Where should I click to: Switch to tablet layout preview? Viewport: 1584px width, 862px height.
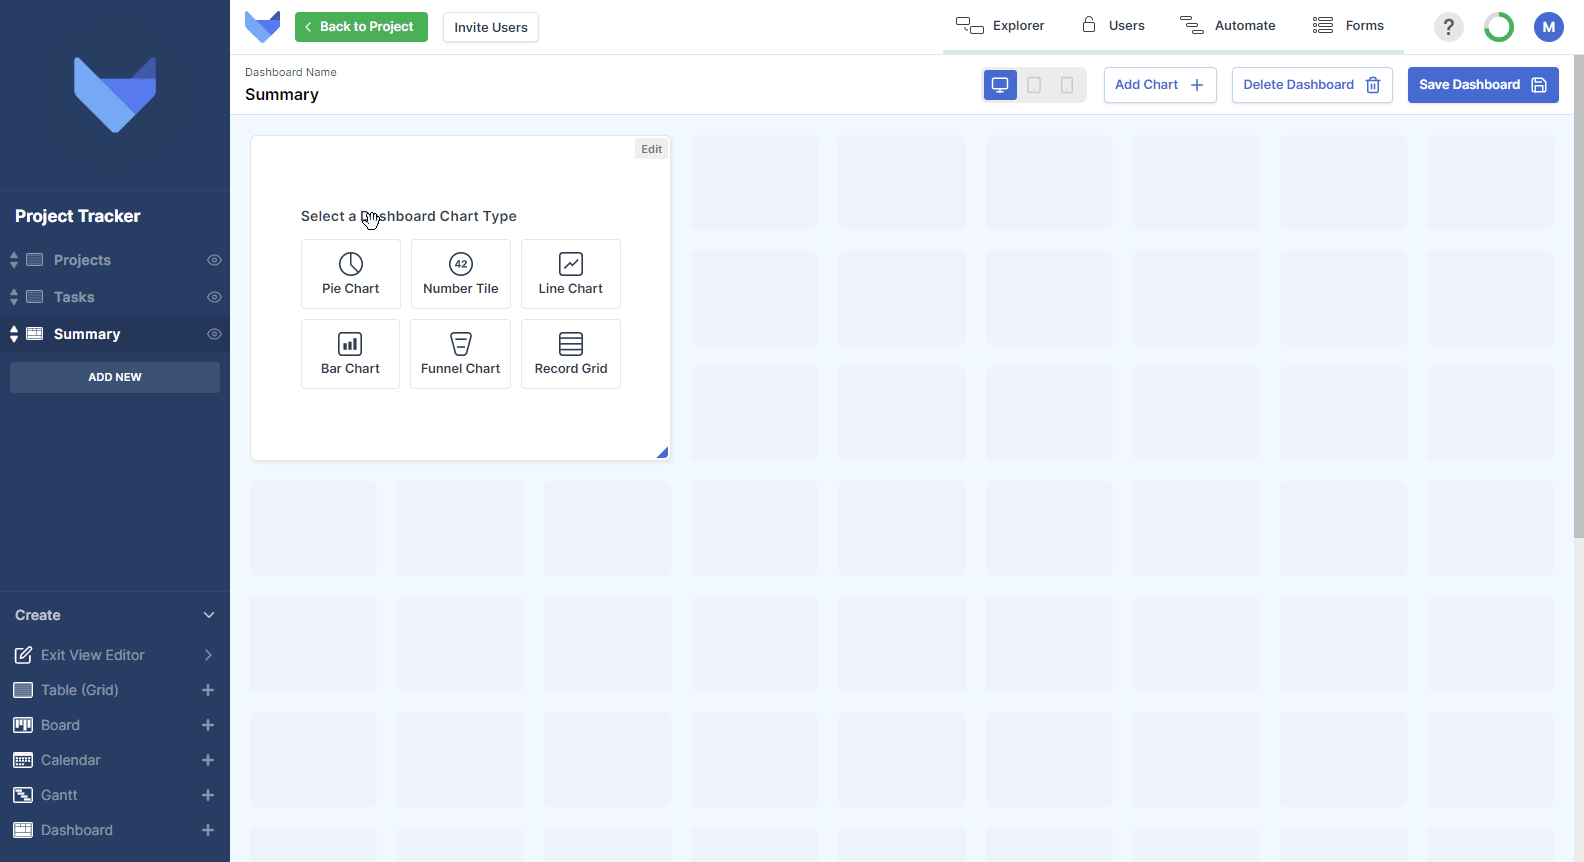click(x=1034, y=85)
